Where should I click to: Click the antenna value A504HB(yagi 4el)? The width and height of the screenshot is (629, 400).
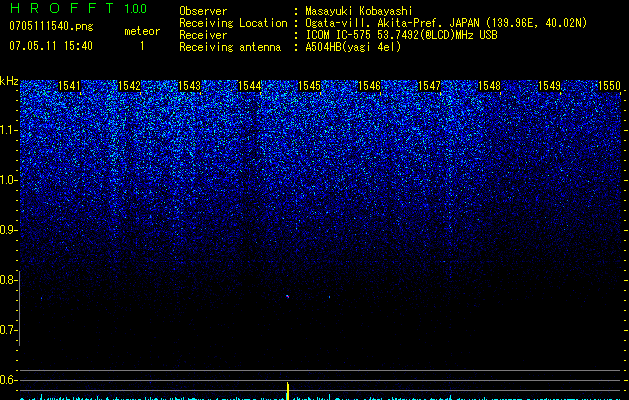tap(353, 47)
